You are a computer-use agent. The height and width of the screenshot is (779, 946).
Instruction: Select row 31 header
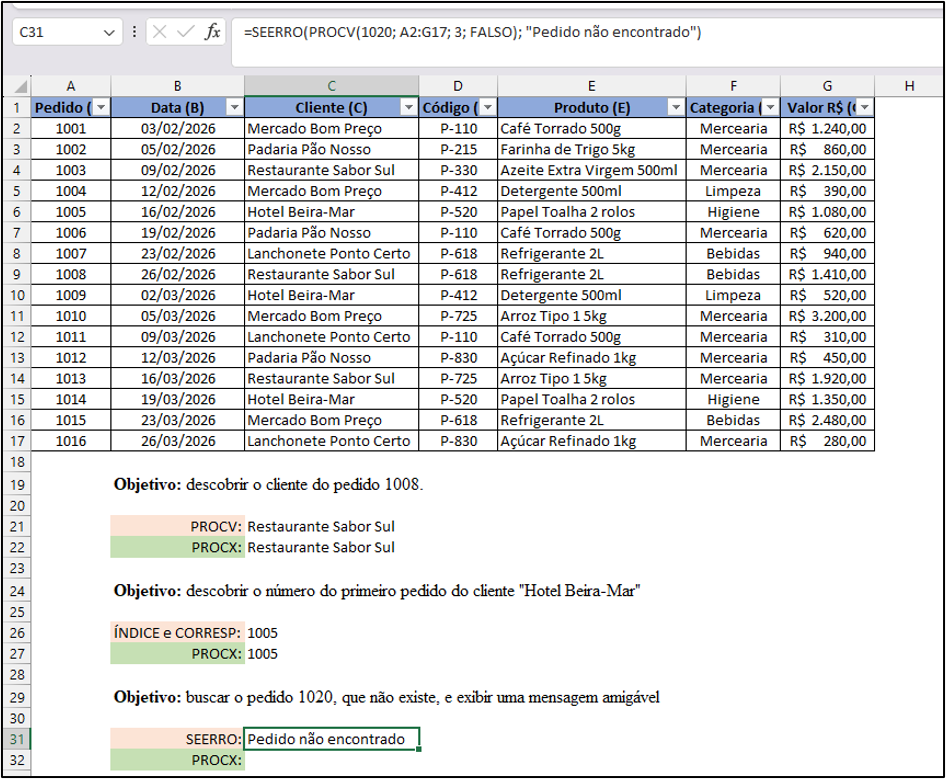(17, 739)
